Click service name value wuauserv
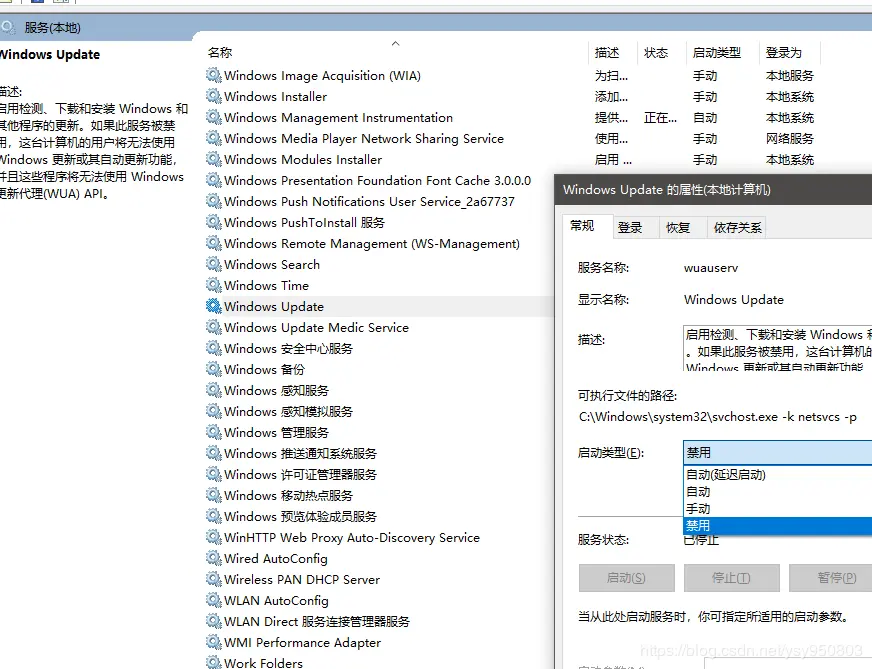 click(x=711, y=267)
